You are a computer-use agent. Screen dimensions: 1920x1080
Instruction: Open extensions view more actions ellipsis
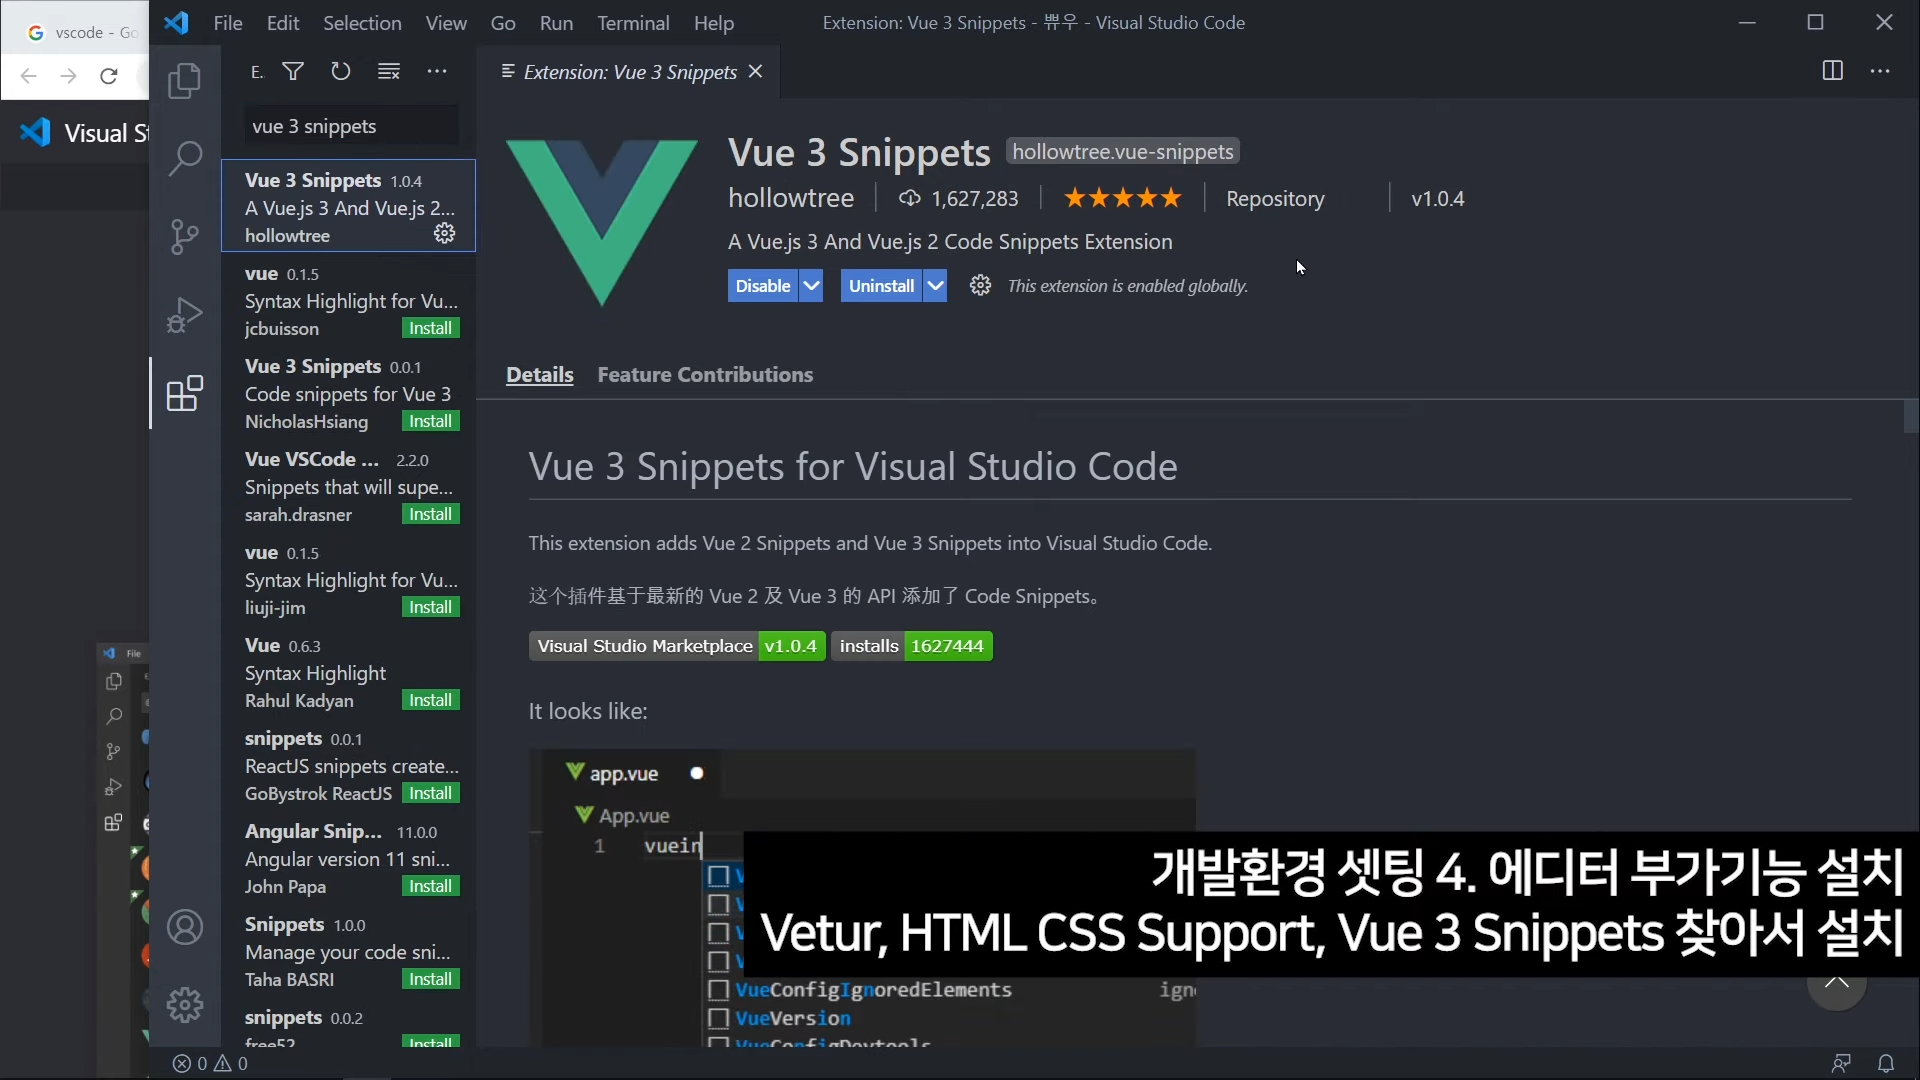(437, 71)
